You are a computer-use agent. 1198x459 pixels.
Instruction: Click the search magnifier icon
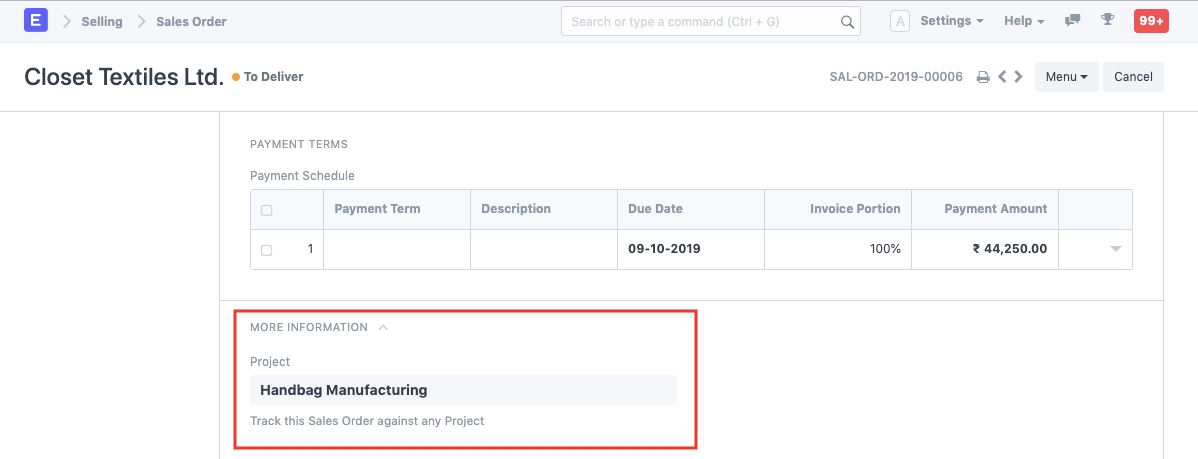click(x=846, y=21)
